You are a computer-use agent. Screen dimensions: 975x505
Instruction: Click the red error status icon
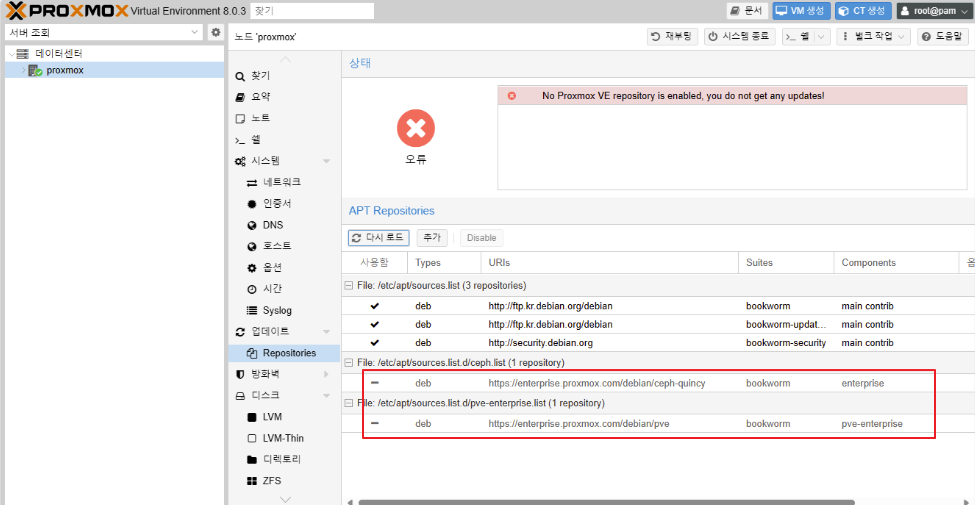(416, 128)
